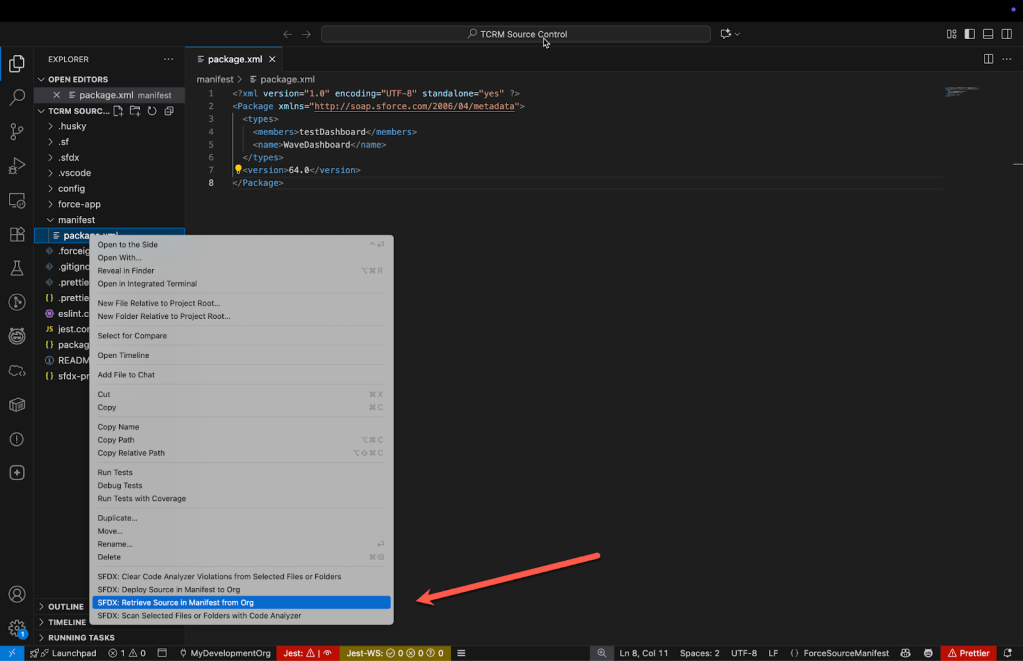Viewport: 1023px width, 661px height.
Task: Toggle the secondary side bar layout button
Action: pyautogui.click(x=1005, y=34)
